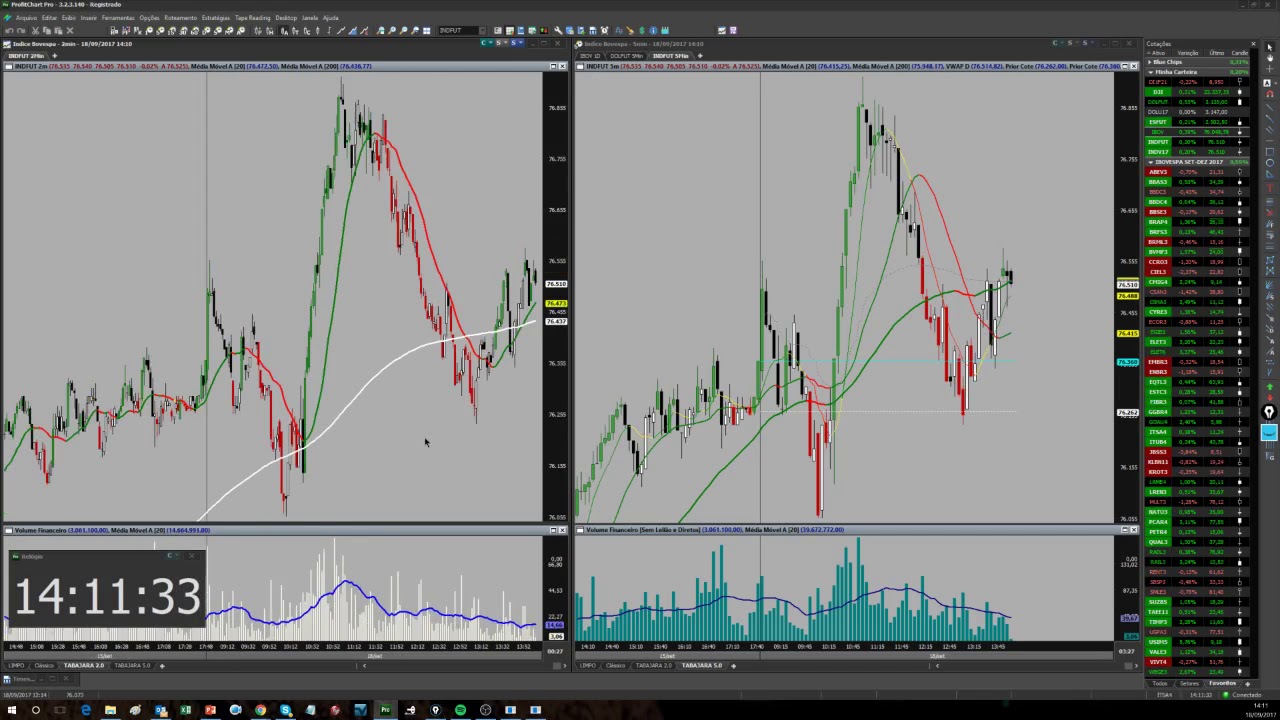1280x720 pixels.
Task: Open the Ajuda menu
Action: (x=330, y=18)
